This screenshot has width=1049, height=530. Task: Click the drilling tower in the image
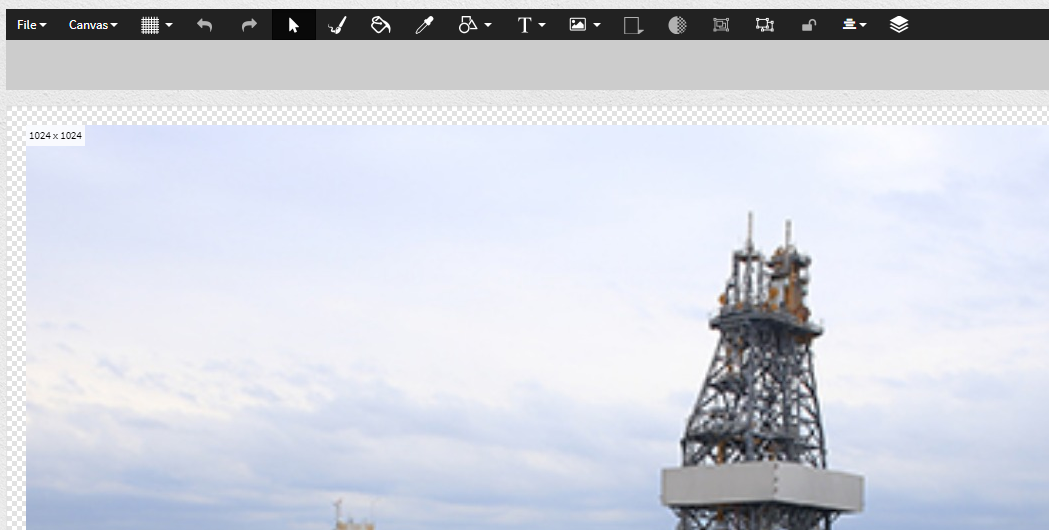[763, 371]
